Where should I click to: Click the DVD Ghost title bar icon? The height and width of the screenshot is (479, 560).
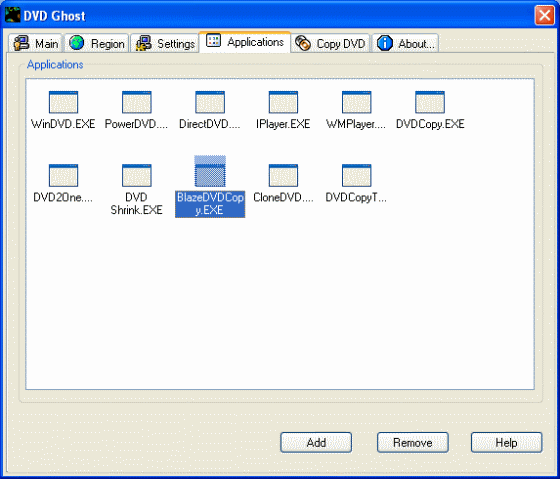(12, 15)
